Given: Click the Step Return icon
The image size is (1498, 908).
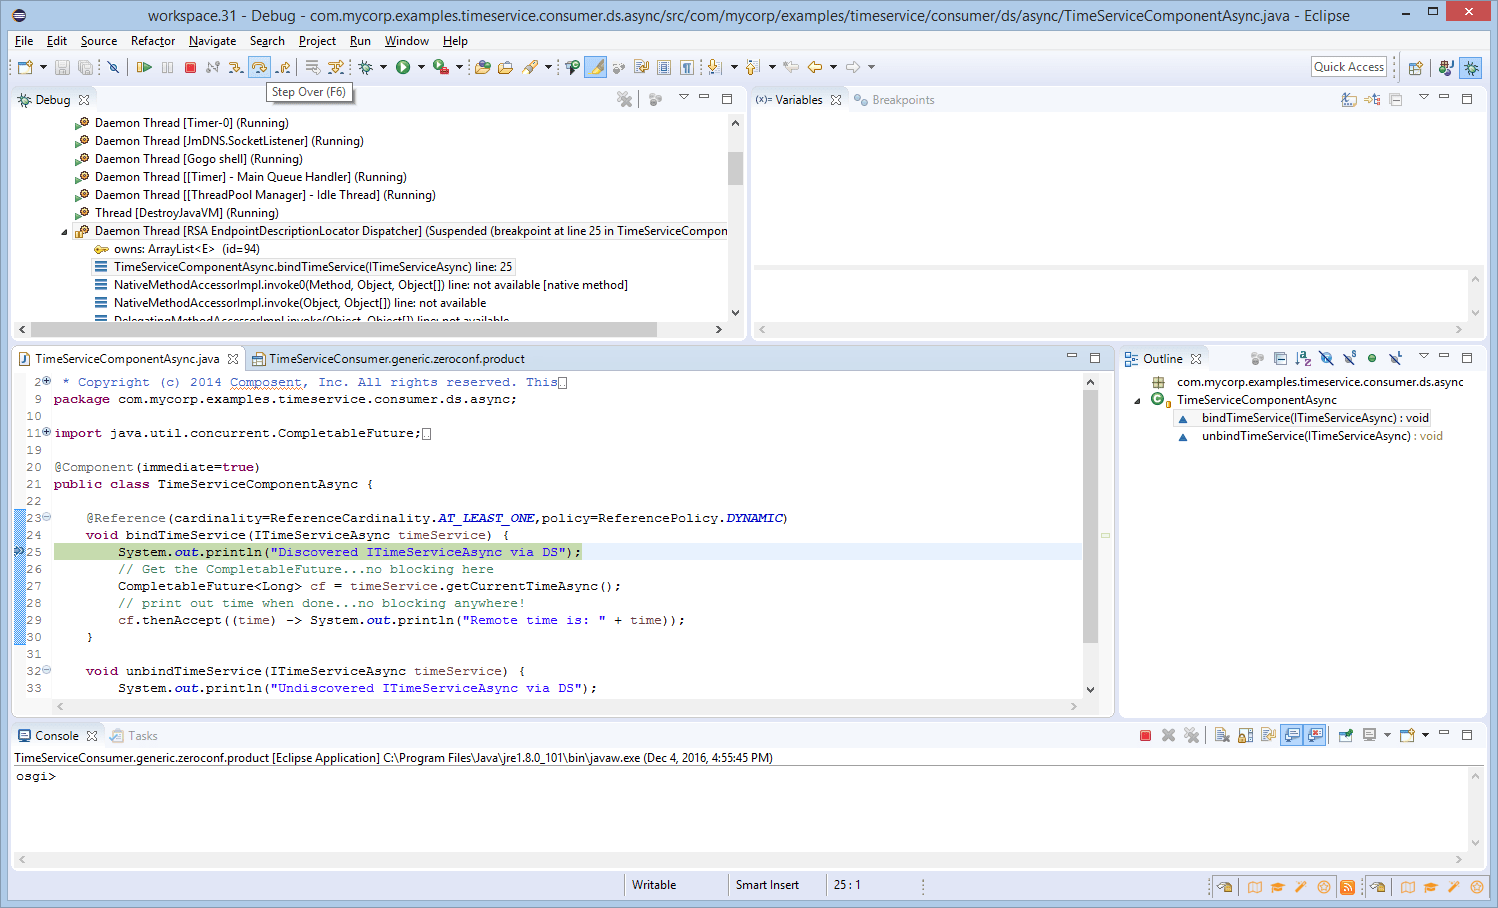Looking at the screenshot, I should click(283, 67).
